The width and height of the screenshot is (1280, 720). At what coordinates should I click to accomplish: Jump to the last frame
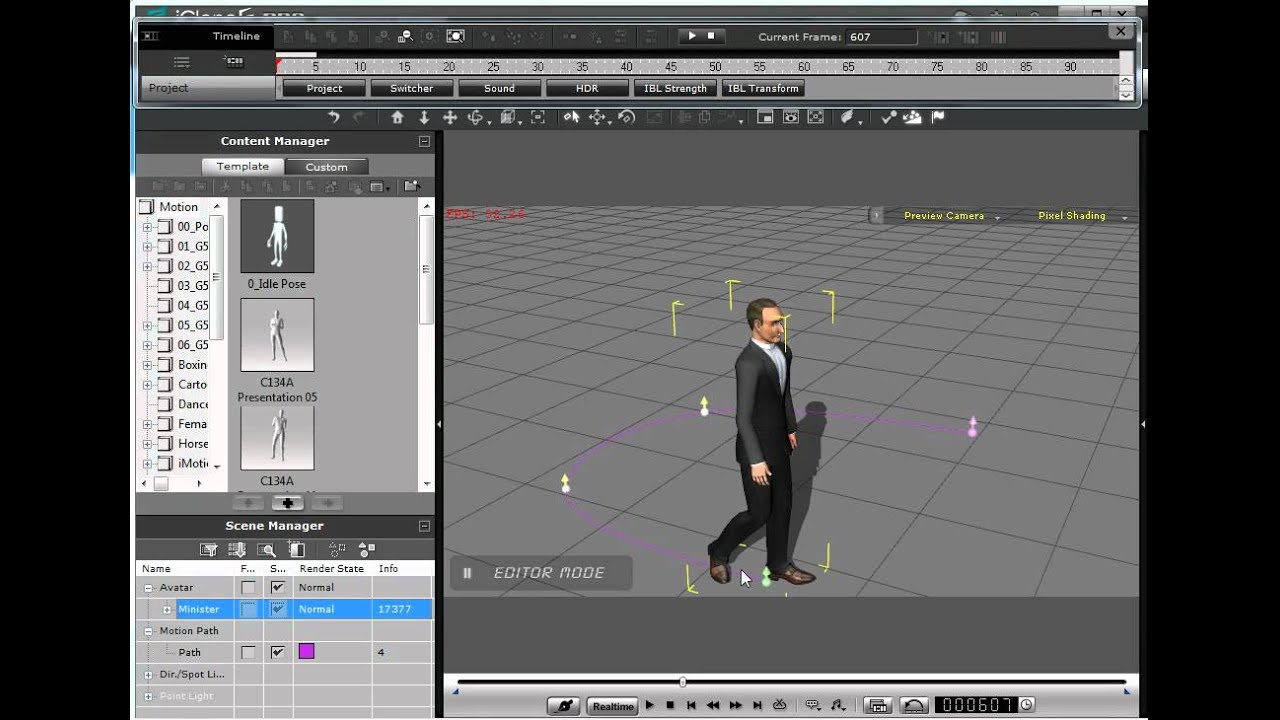point(758,705)
